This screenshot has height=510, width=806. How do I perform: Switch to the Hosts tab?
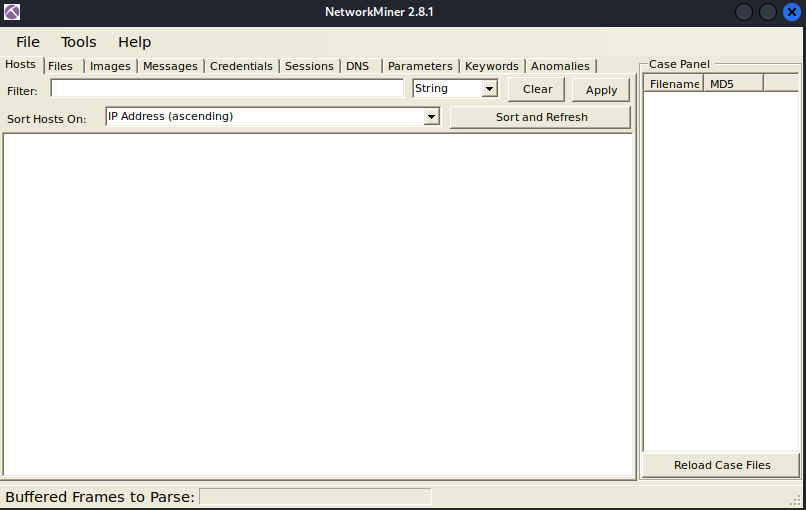[21, 65]
